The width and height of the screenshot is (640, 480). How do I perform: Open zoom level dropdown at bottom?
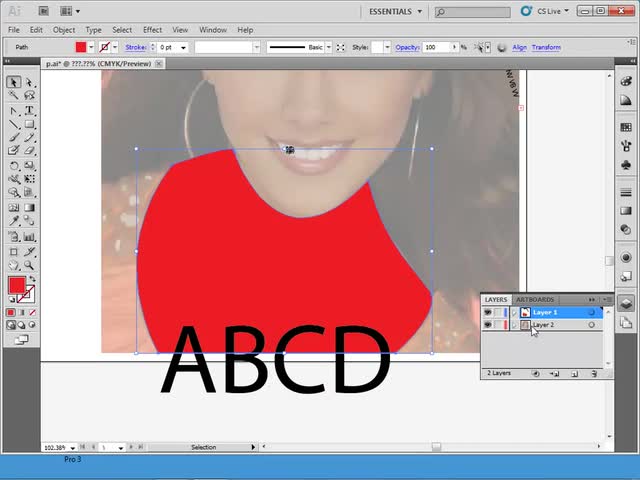pos(72,448)
